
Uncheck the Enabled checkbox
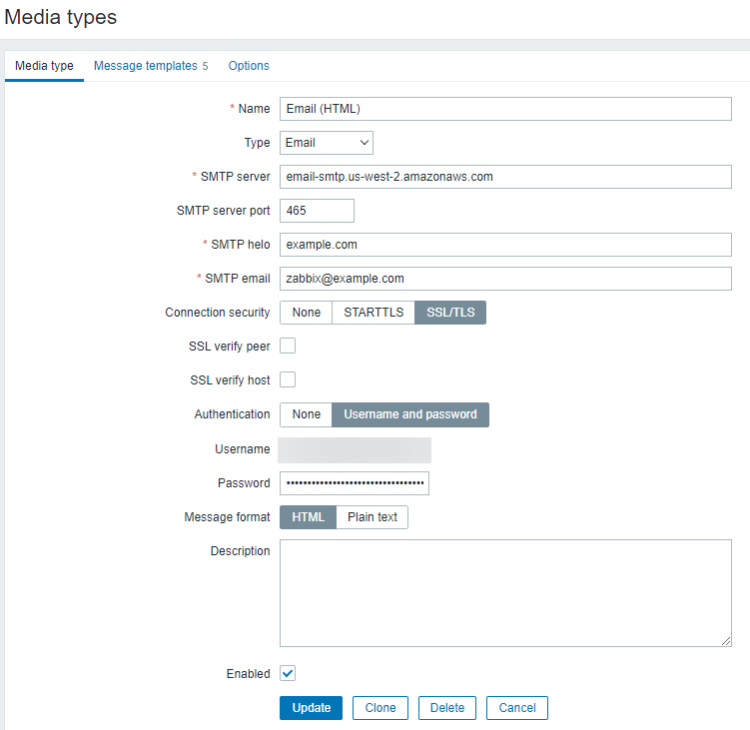(x=288, y=674)
